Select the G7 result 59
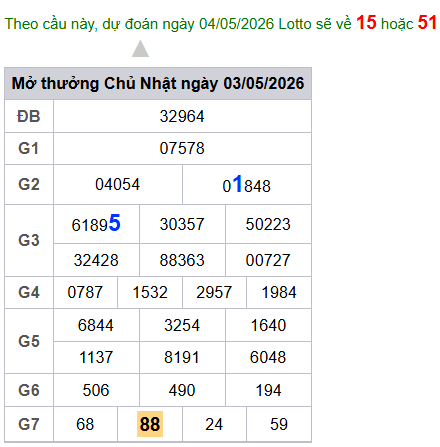440x447 pixels. (x=279, y=425)
